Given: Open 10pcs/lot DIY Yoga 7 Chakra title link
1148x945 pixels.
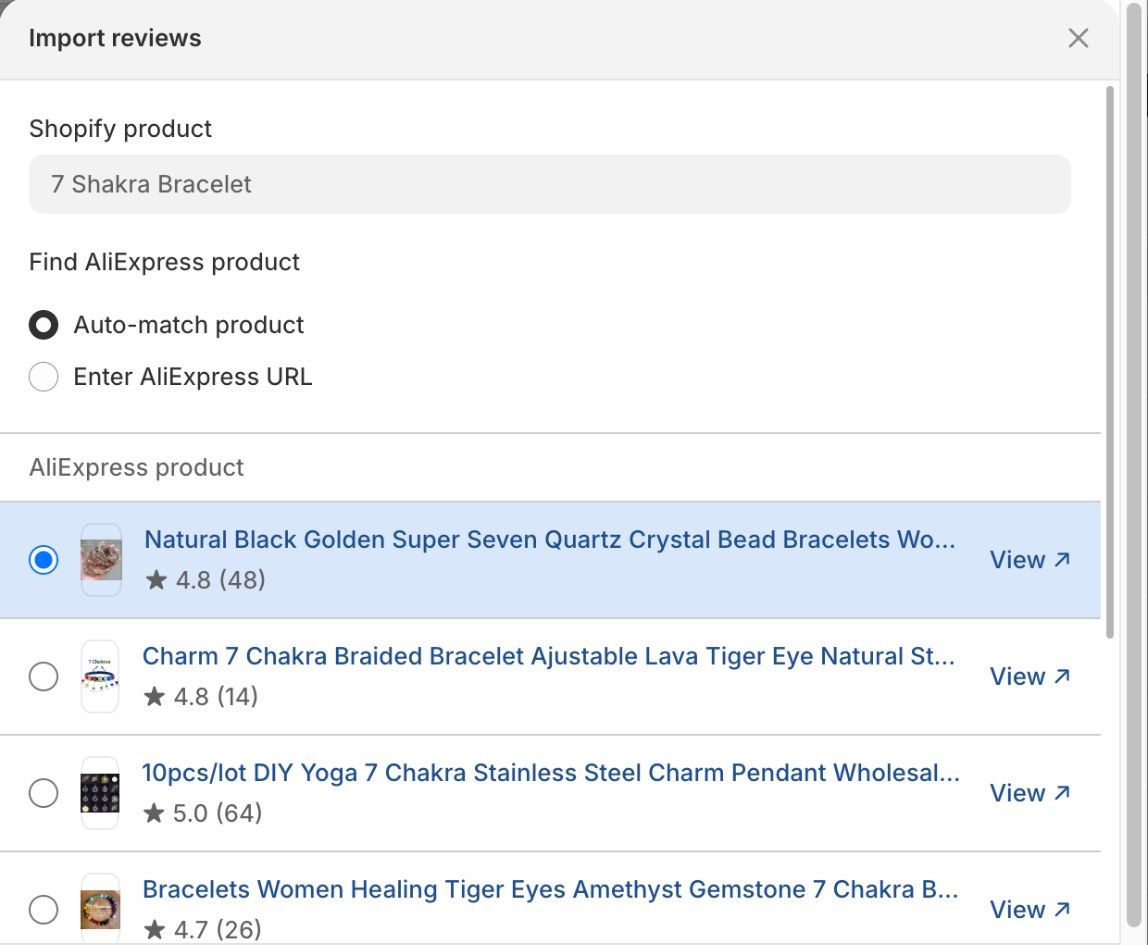Looking at the screenshot, I should pos(551,772).
